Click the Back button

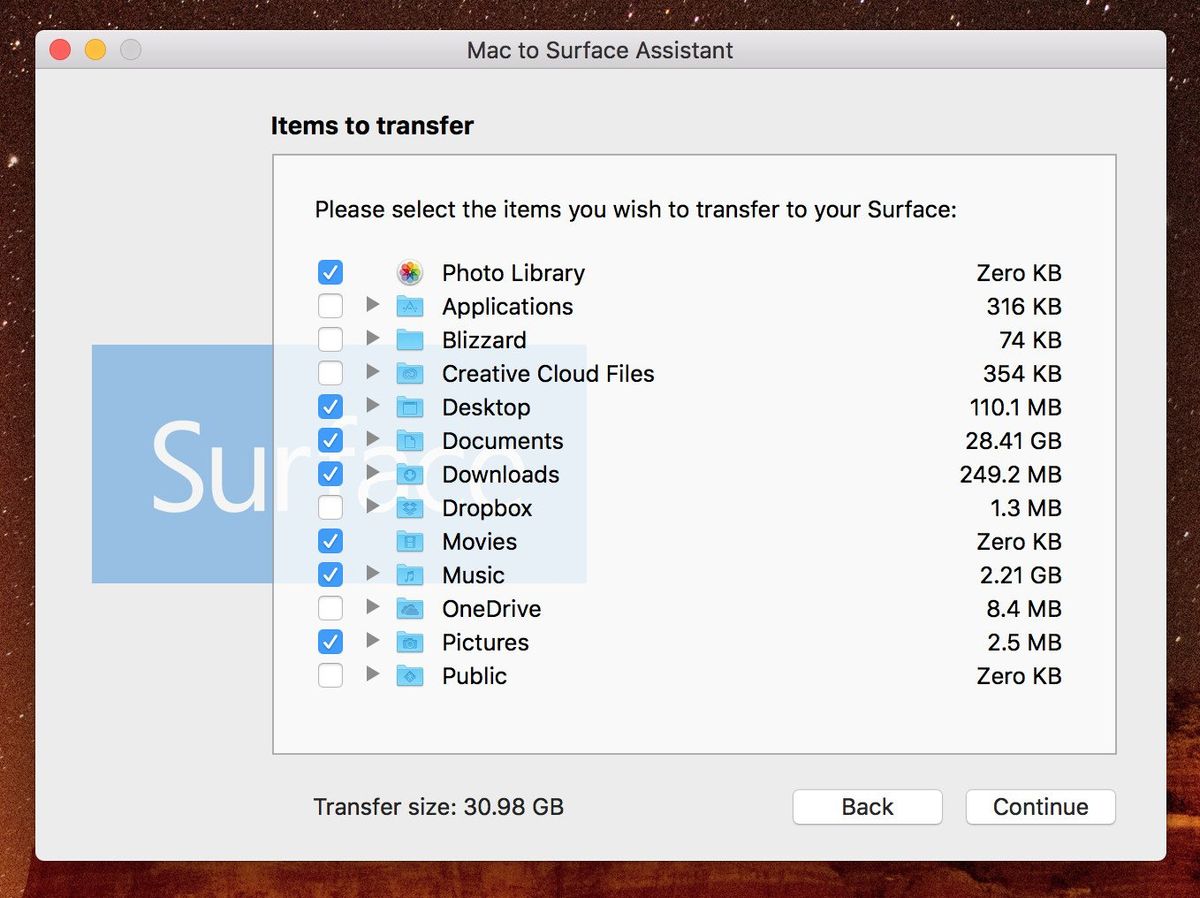click(867, 807)
